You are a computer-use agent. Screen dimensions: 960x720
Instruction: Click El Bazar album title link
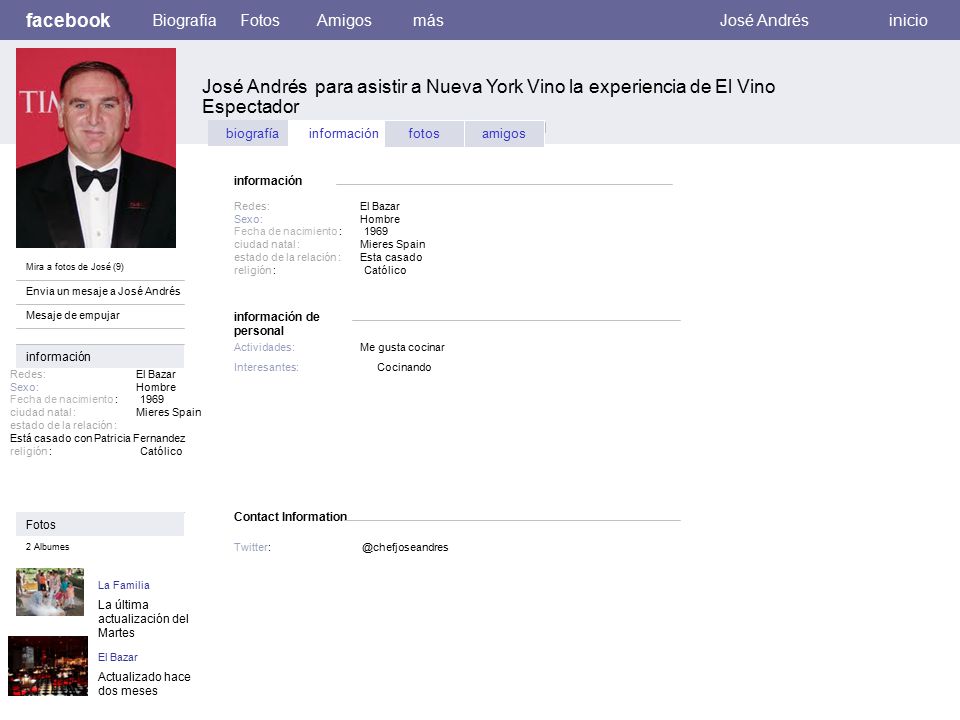(118, 657)
